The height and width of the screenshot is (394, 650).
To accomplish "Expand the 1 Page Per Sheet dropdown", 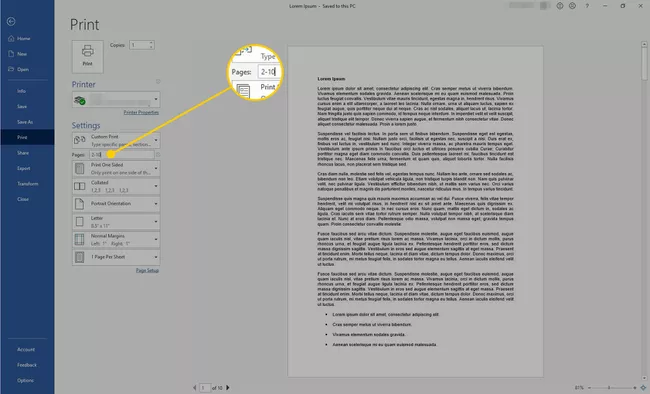I will tap(116, 257).
